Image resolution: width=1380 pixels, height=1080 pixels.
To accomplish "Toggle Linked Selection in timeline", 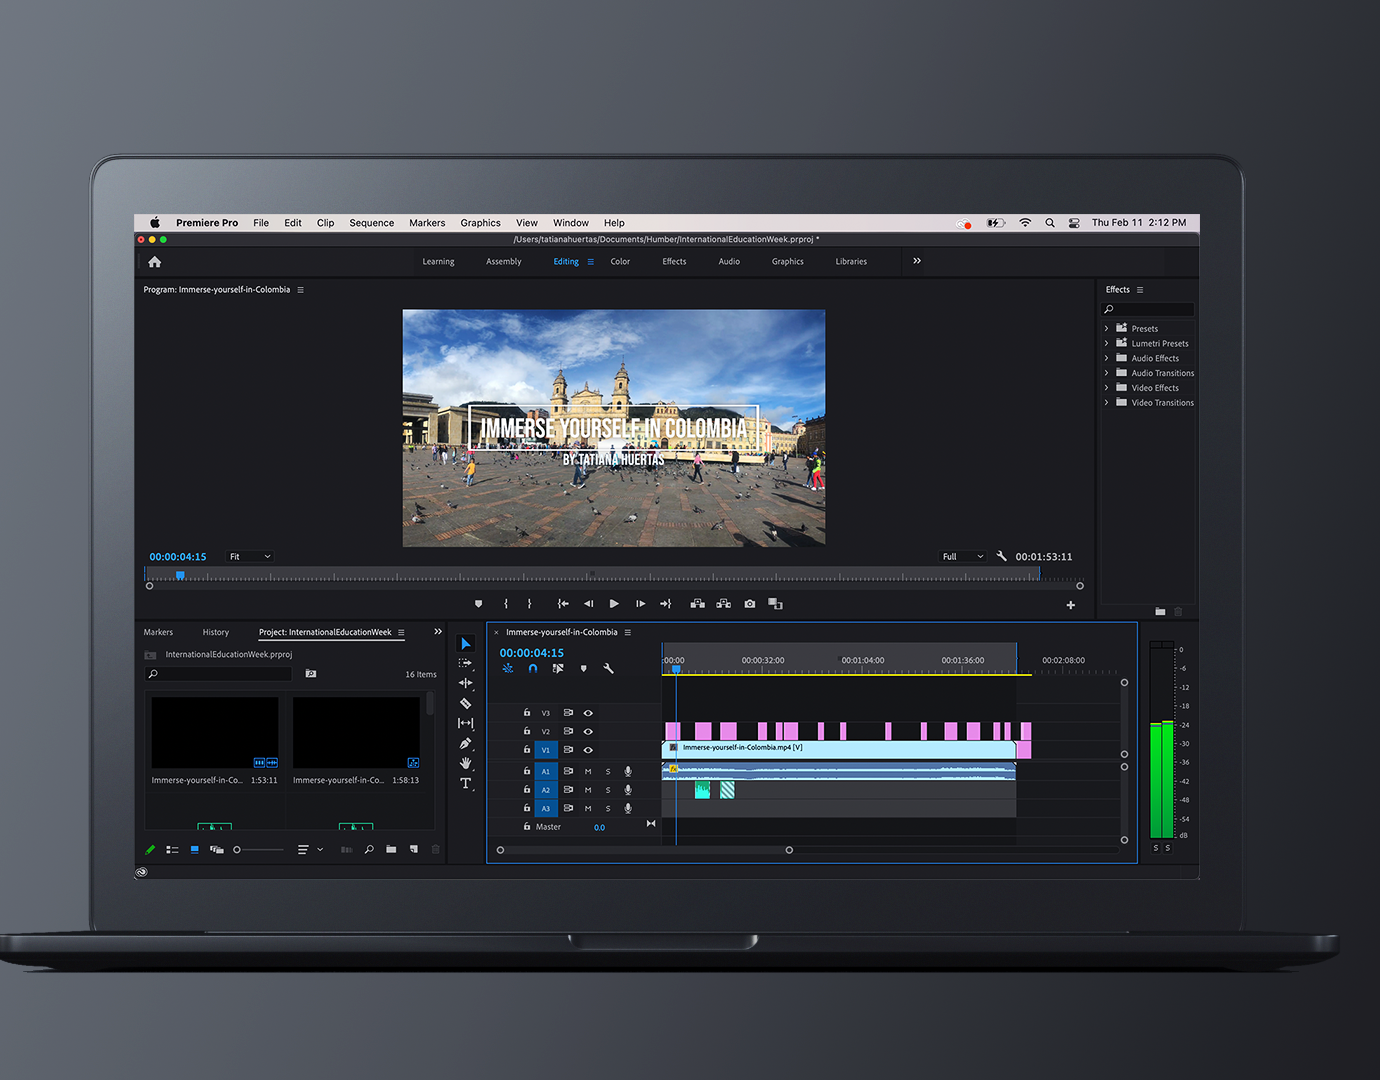I will pos(558,668).
